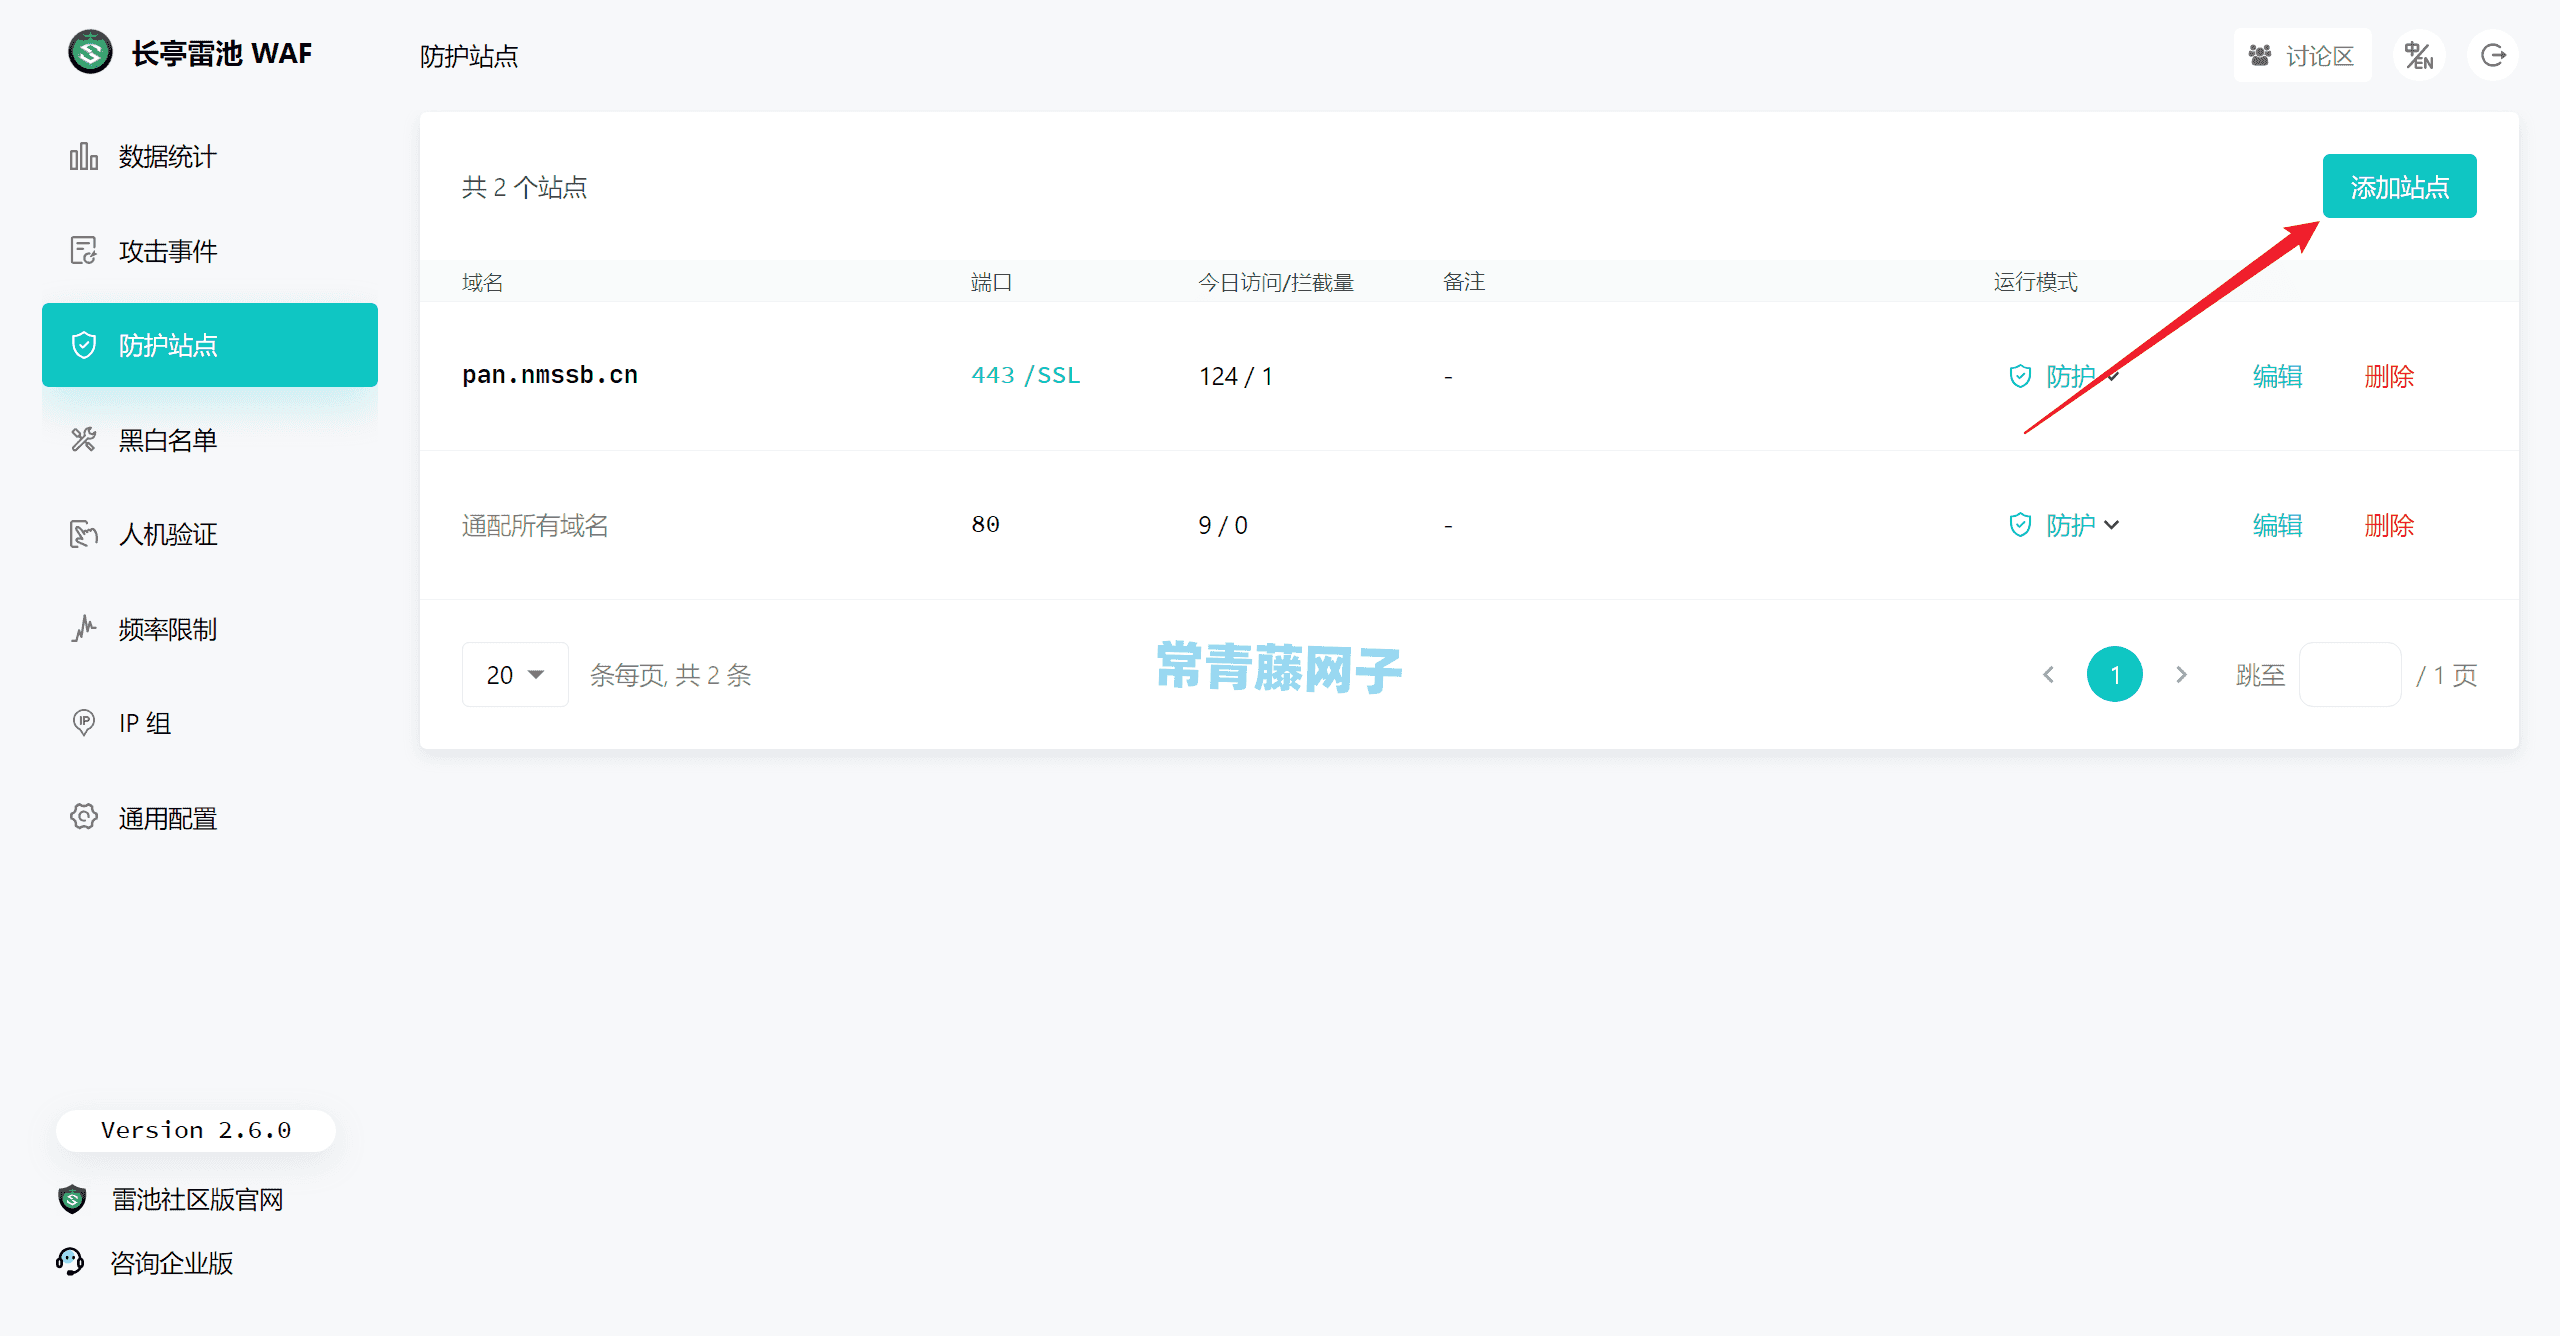Click the 添加站点 button to add a site
This screenshot has width=2560, height=1336.
coord(2399,186)
